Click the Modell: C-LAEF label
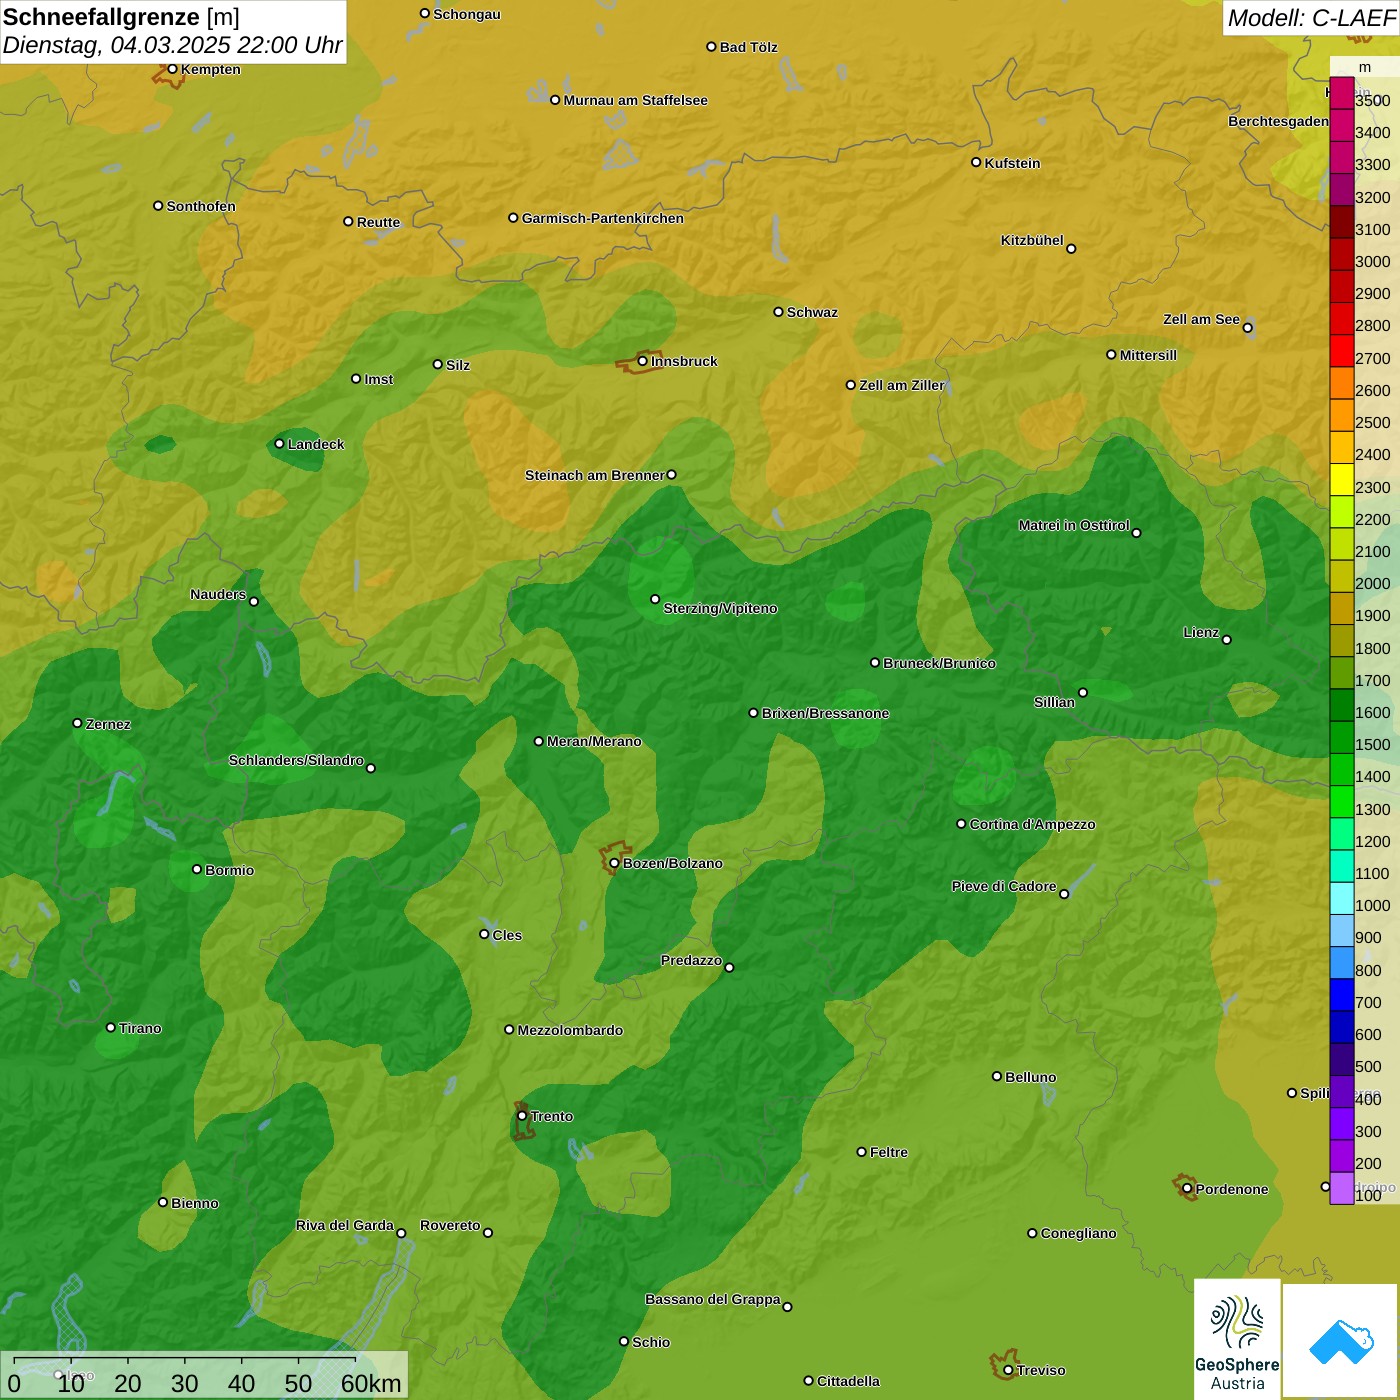This screenshot has height=1400, width=1400. click(1310, 18)
